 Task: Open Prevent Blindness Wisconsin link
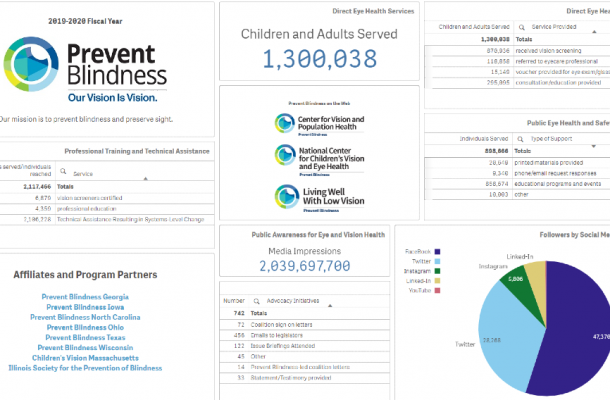point(85,347)
